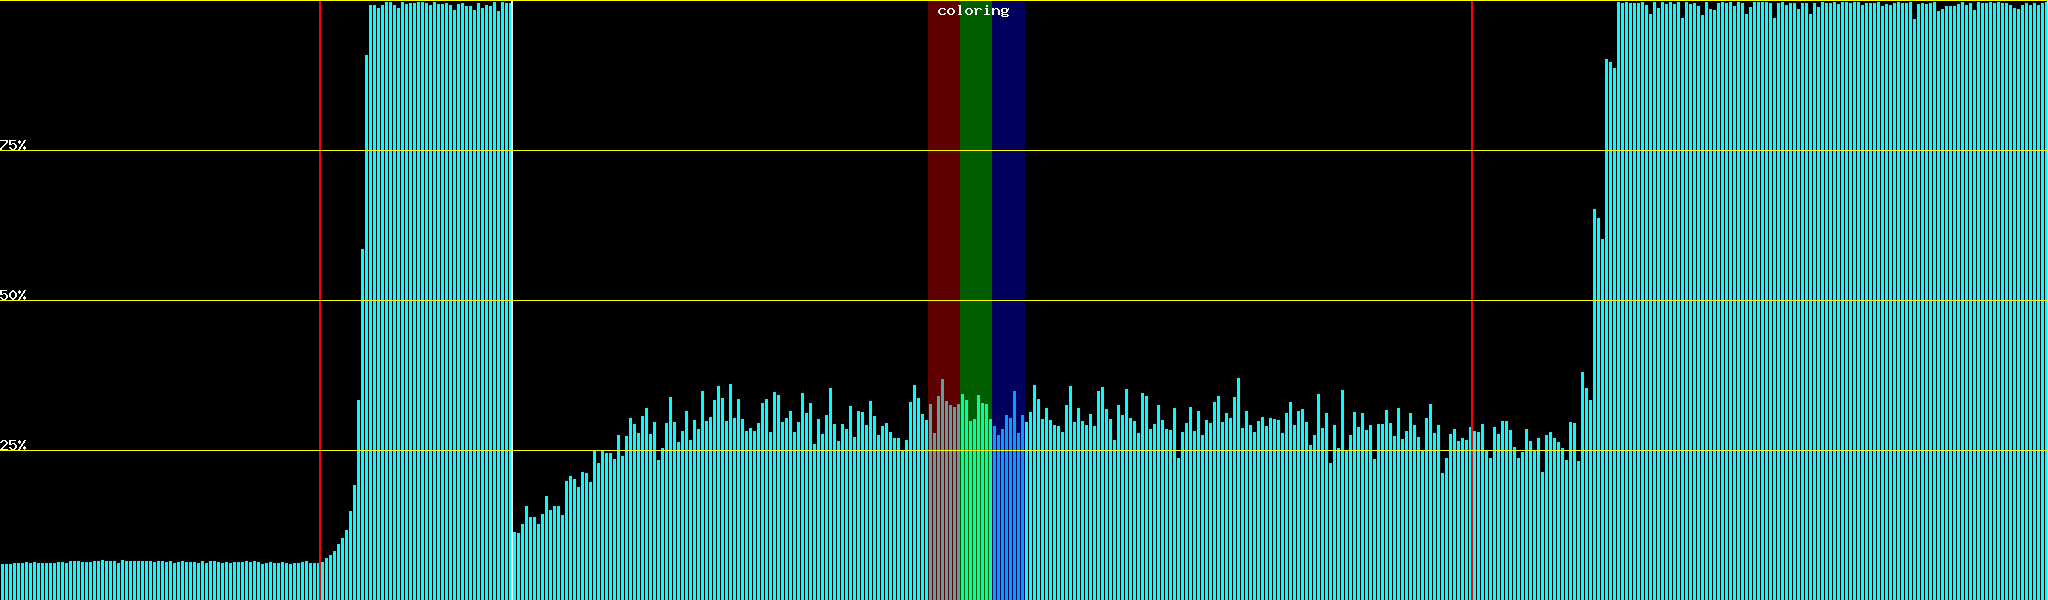Select the dark red coloring band
Image resolution: width=2048 pixels, height=600 pixels.
(x=943, y=200)
